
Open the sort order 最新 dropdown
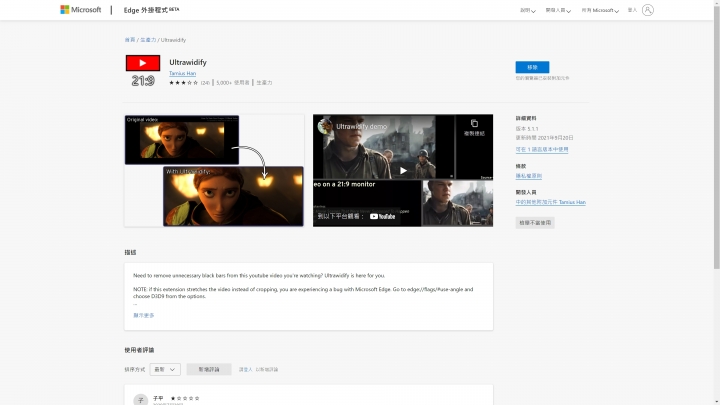(x=165, y=369)
